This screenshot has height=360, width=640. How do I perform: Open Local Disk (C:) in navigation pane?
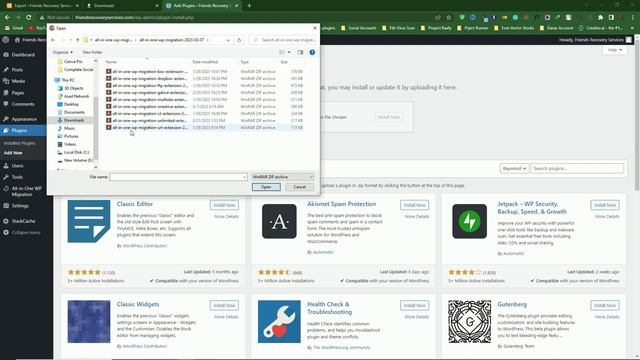(x=76, y=152)
